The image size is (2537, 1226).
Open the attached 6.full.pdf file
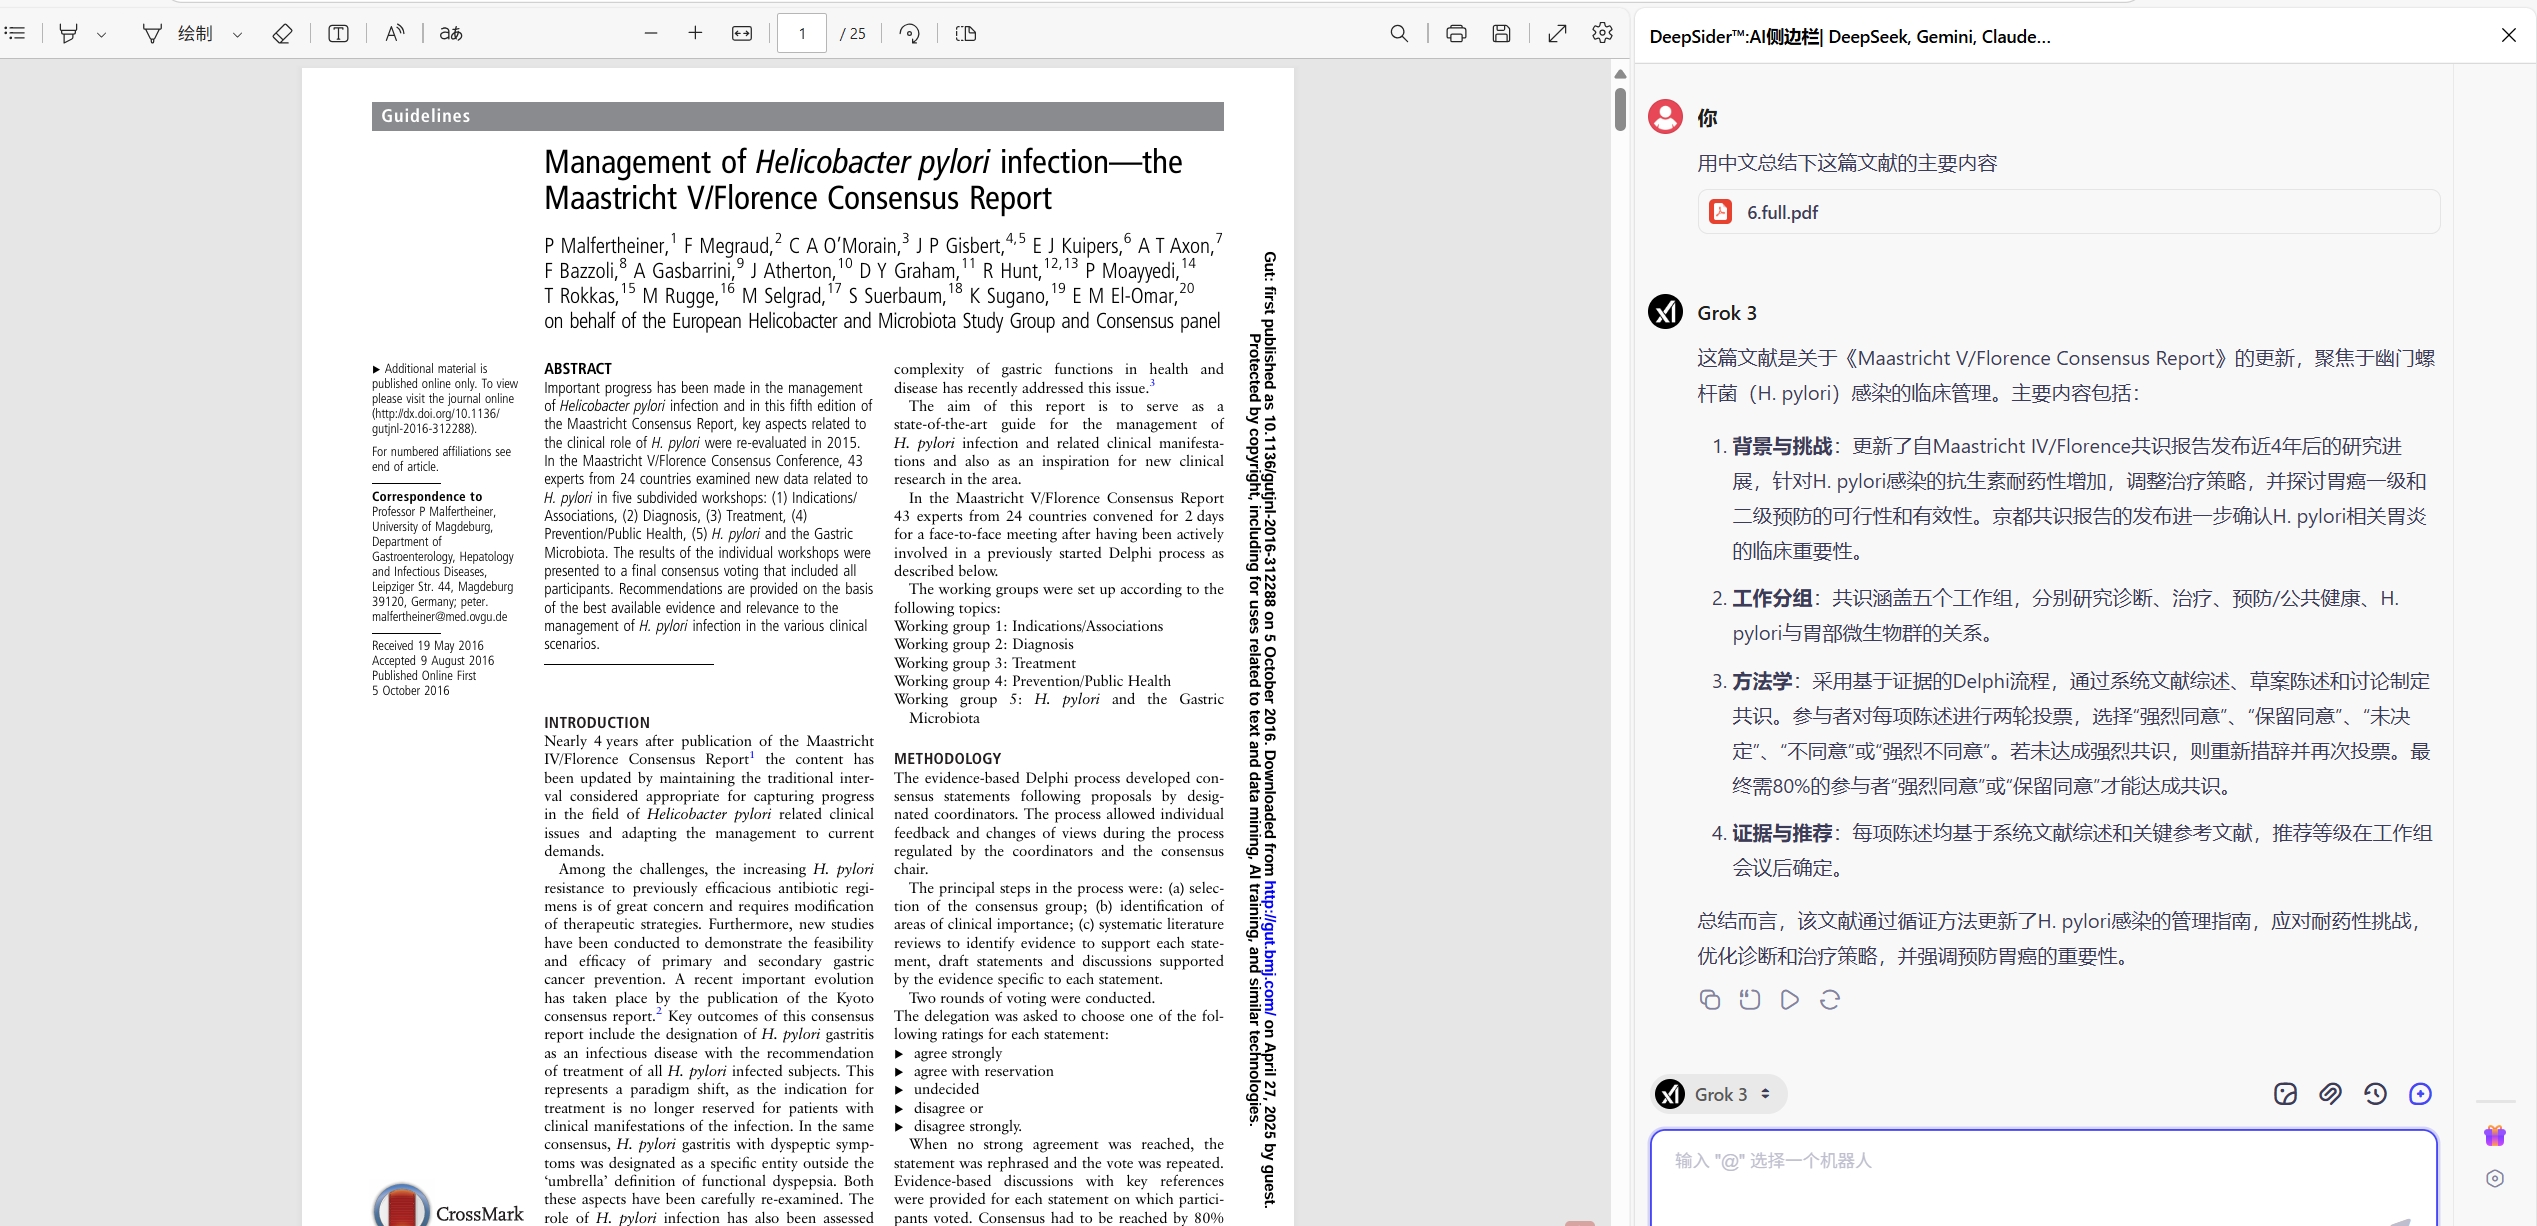click(1781, 212)
